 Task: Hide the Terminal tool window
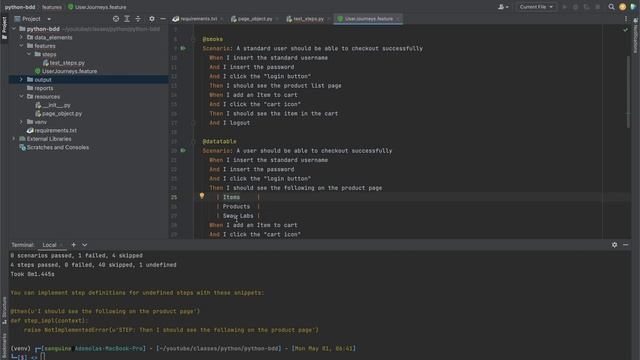click(625, 245)
